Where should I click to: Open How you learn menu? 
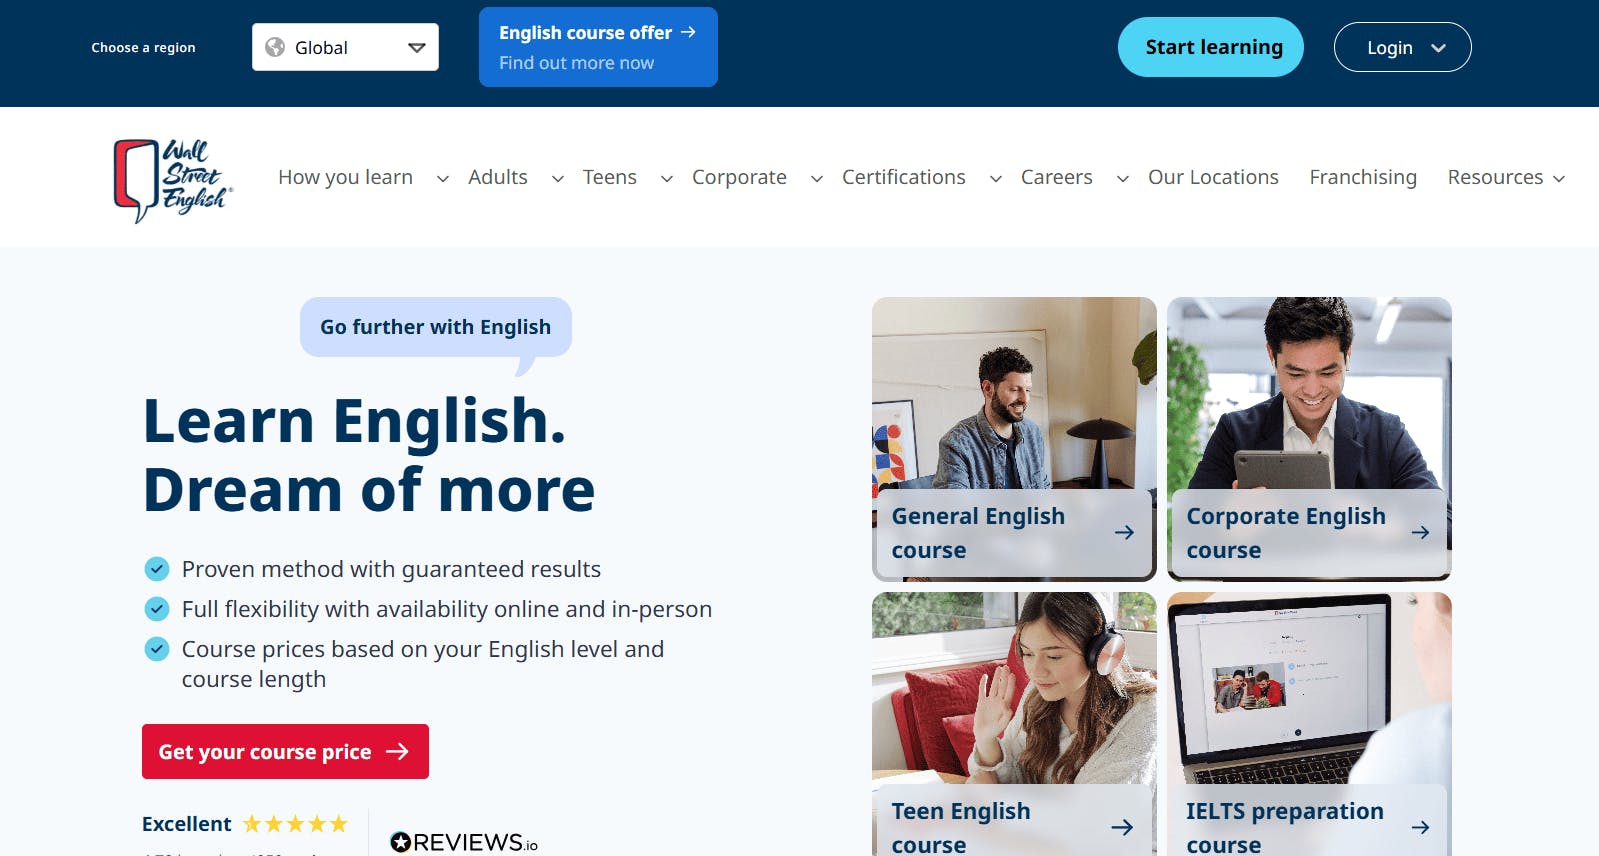[x=345, y=177]
